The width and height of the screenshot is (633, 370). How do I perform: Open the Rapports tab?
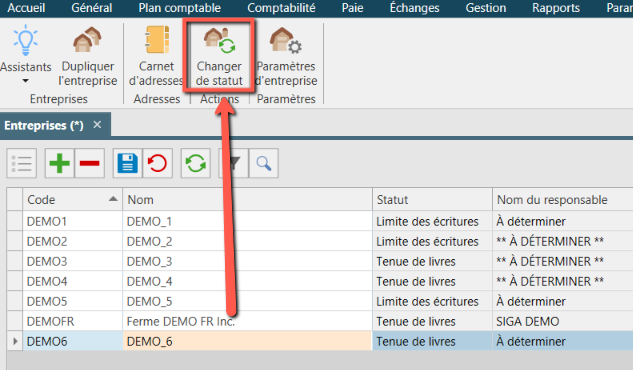coord(556,8)
